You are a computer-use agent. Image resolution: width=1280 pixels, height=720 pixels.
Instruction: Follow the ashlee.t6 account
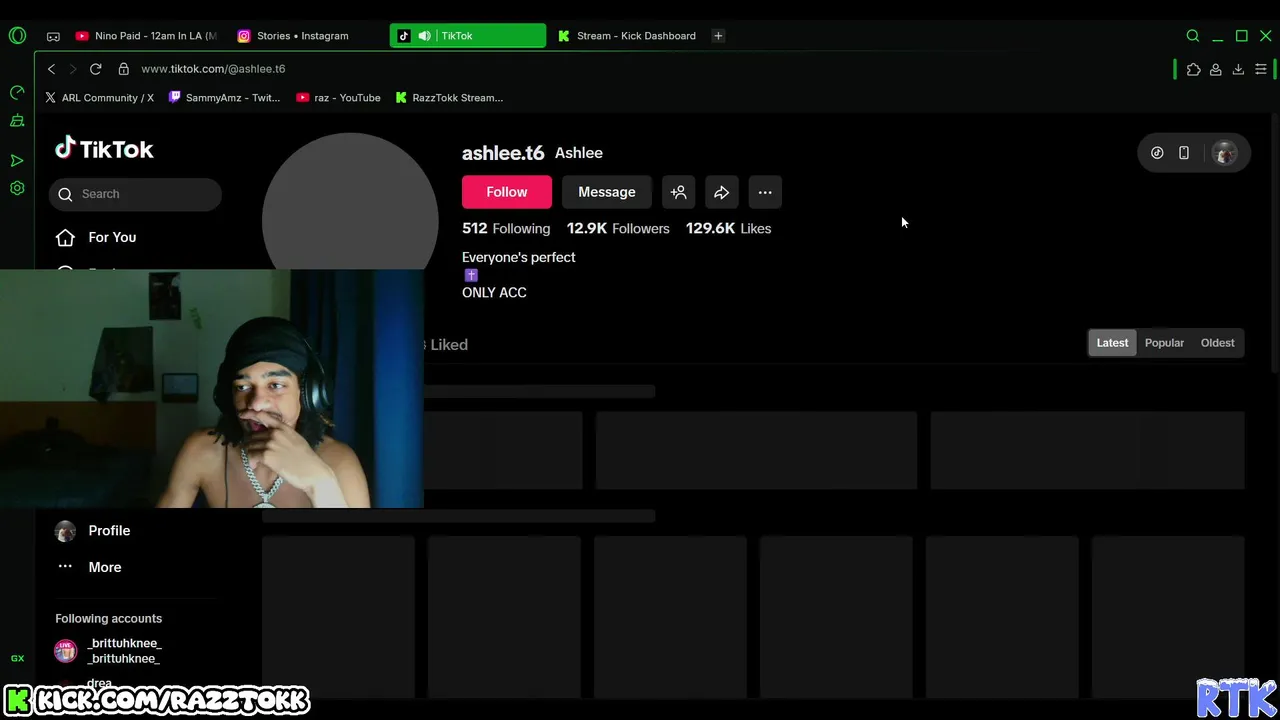[507, 192]
